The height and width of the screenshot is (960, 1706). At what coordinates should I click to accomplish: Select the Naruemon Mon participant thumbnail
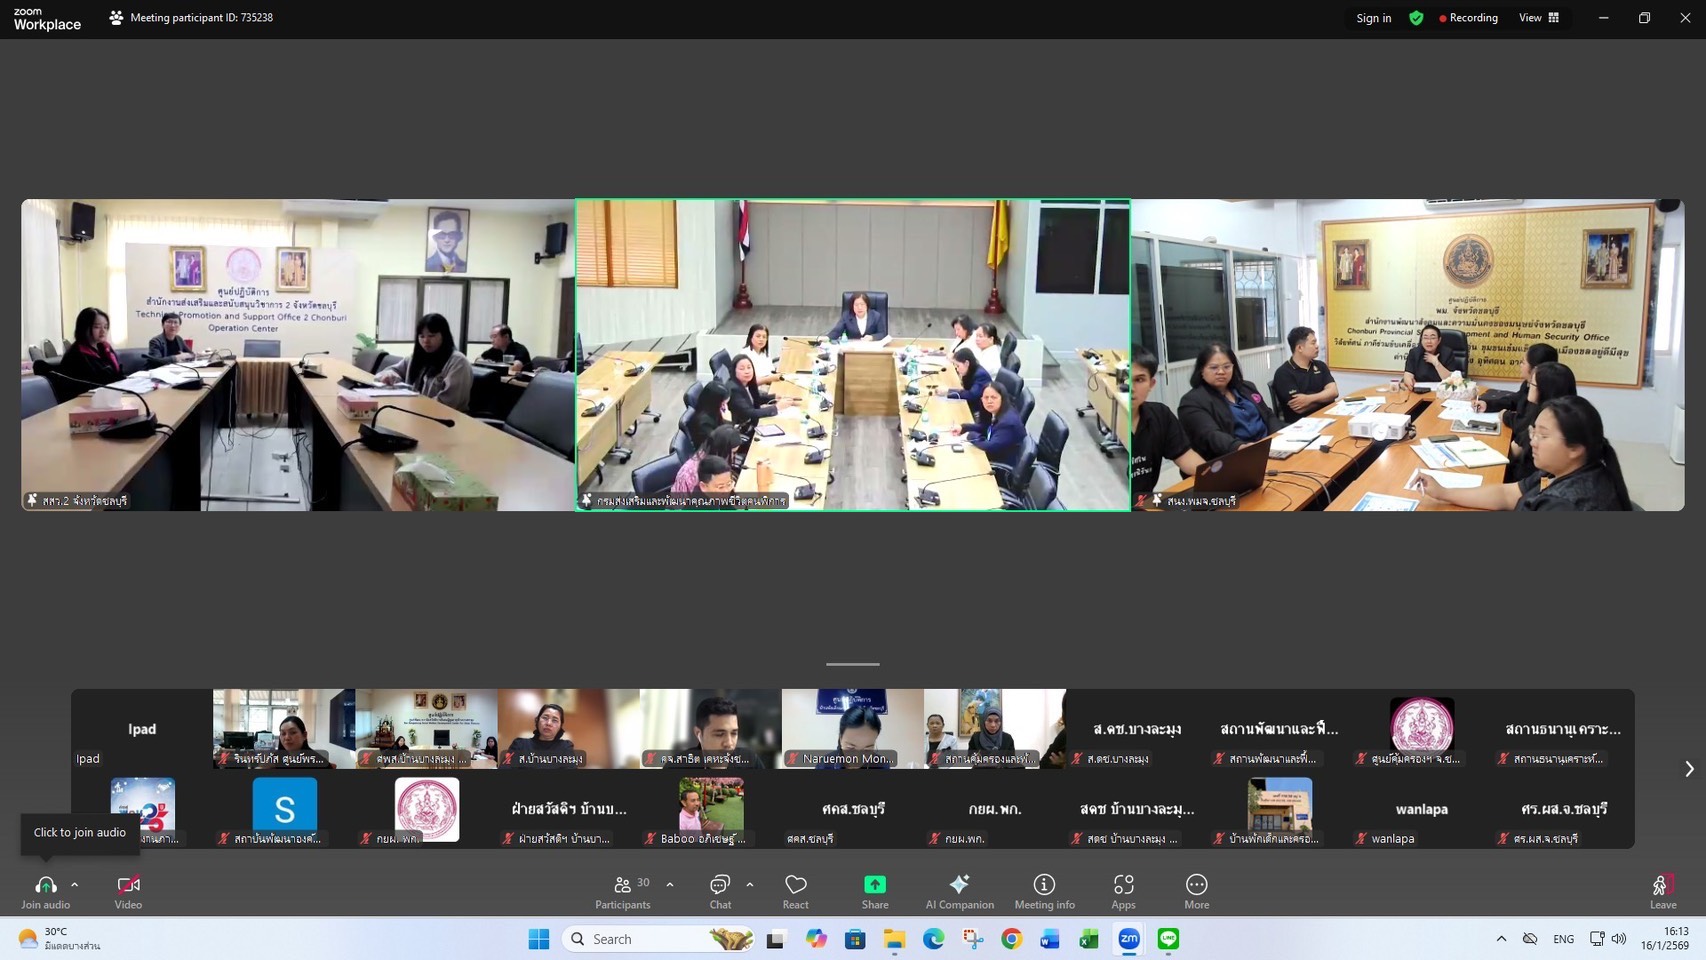pos(853,729)
